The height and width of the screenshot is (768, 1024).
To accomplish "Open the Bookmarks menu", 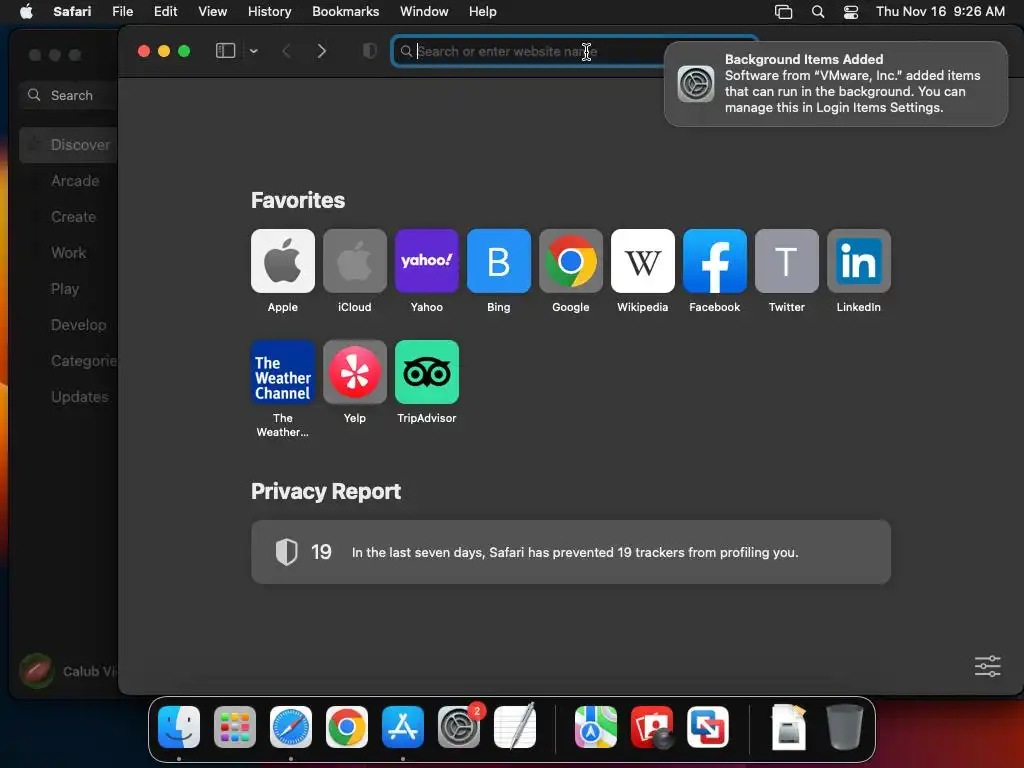I will 345,12.
